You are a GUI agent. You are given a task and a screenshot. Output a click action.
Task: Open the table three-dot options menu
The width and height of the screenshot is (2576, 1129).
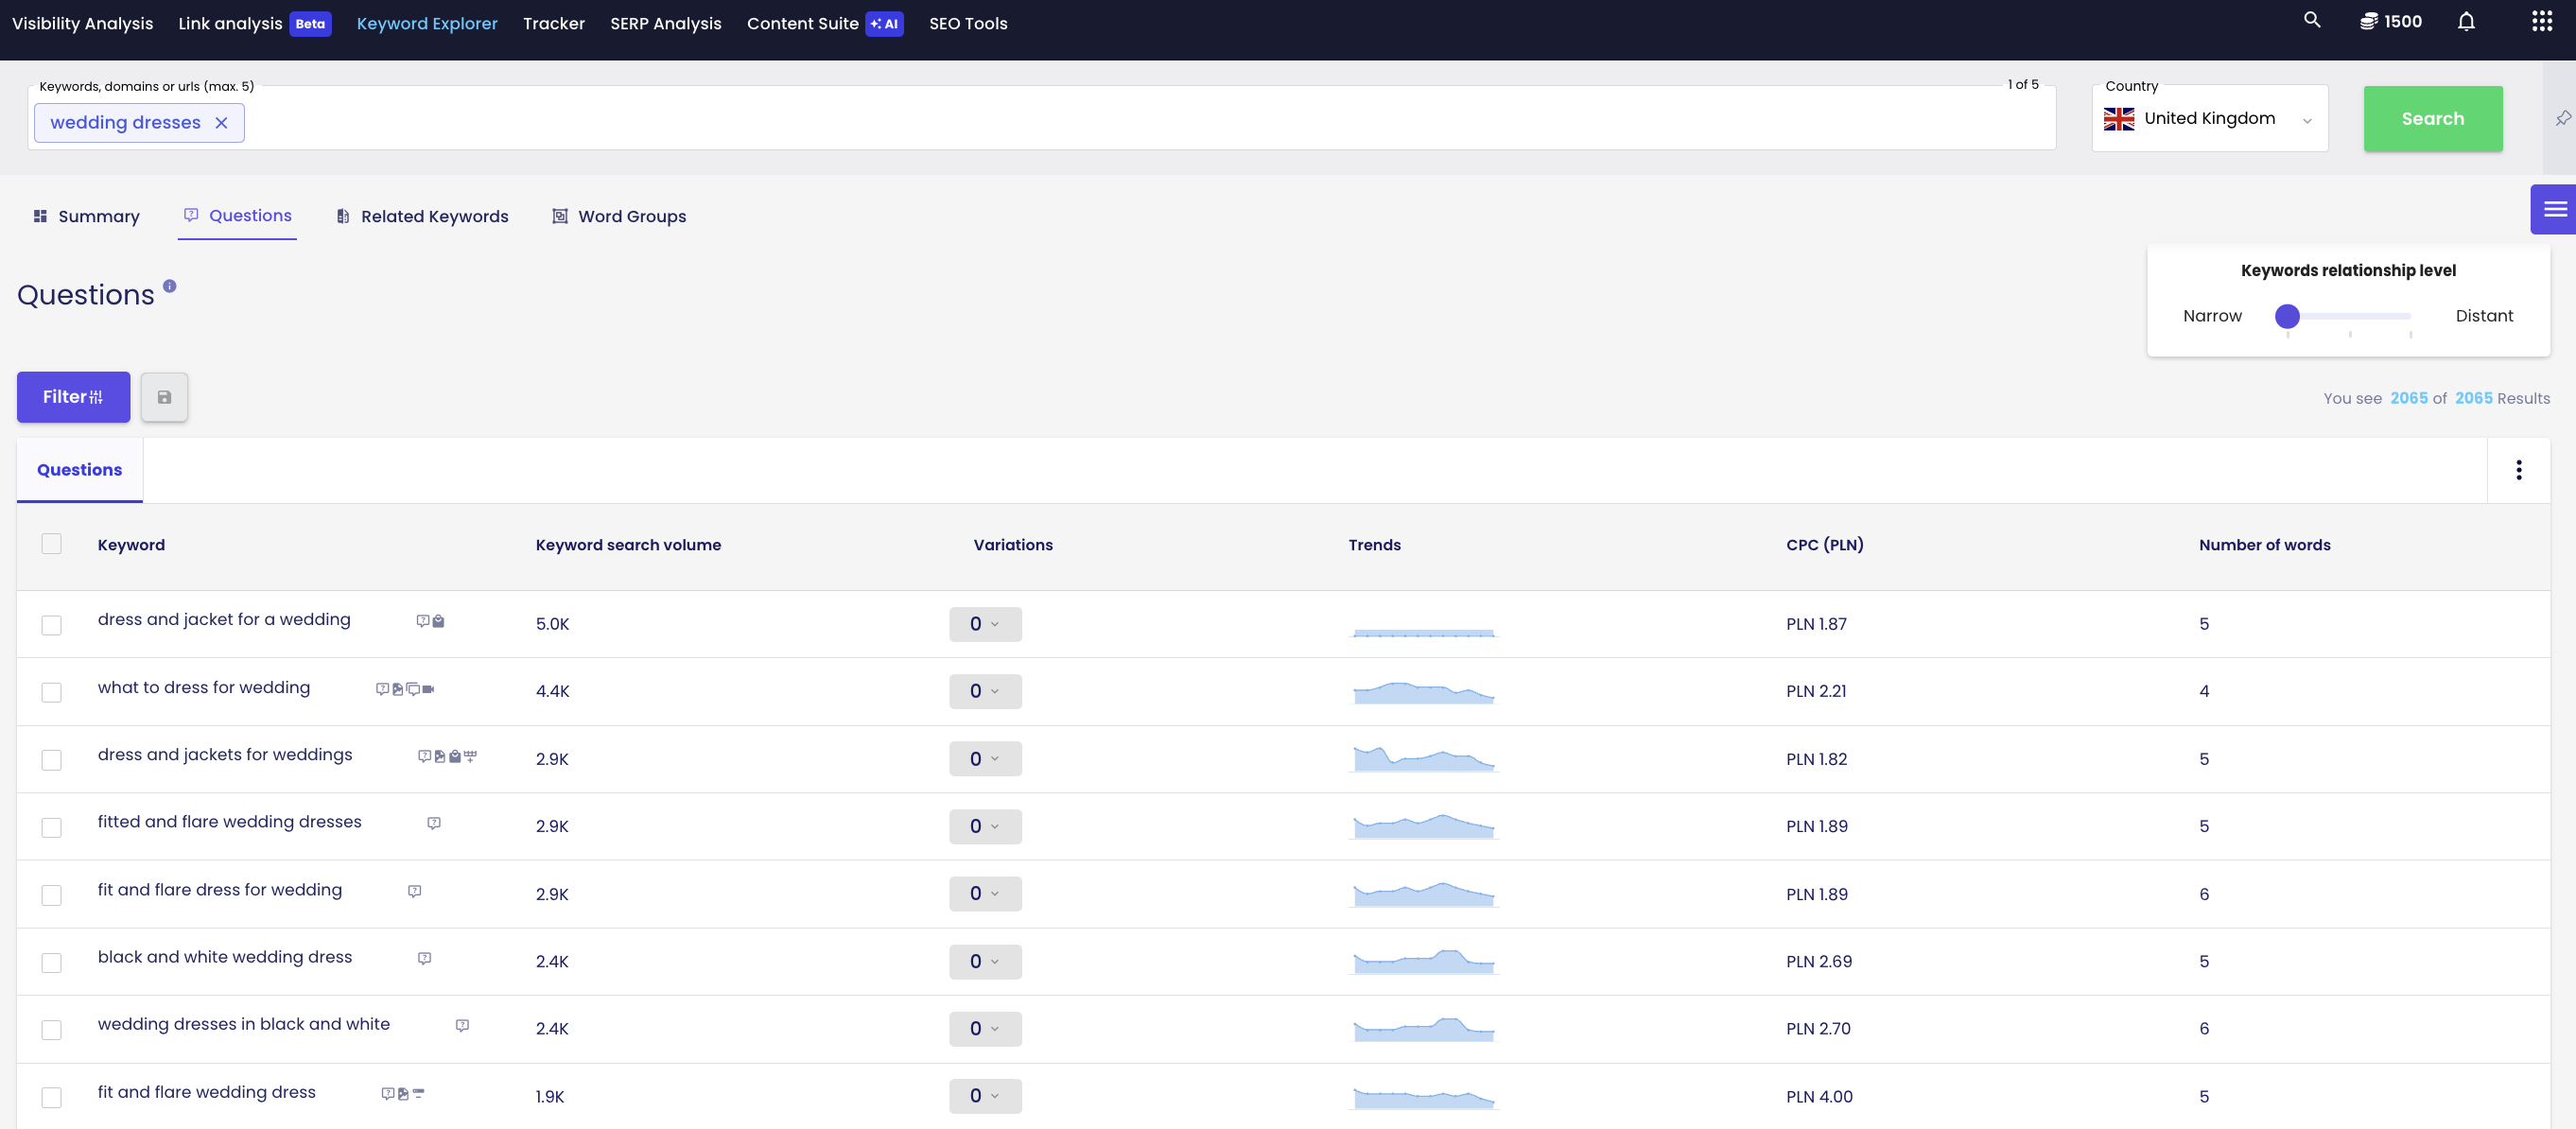tap(2518, 470)
